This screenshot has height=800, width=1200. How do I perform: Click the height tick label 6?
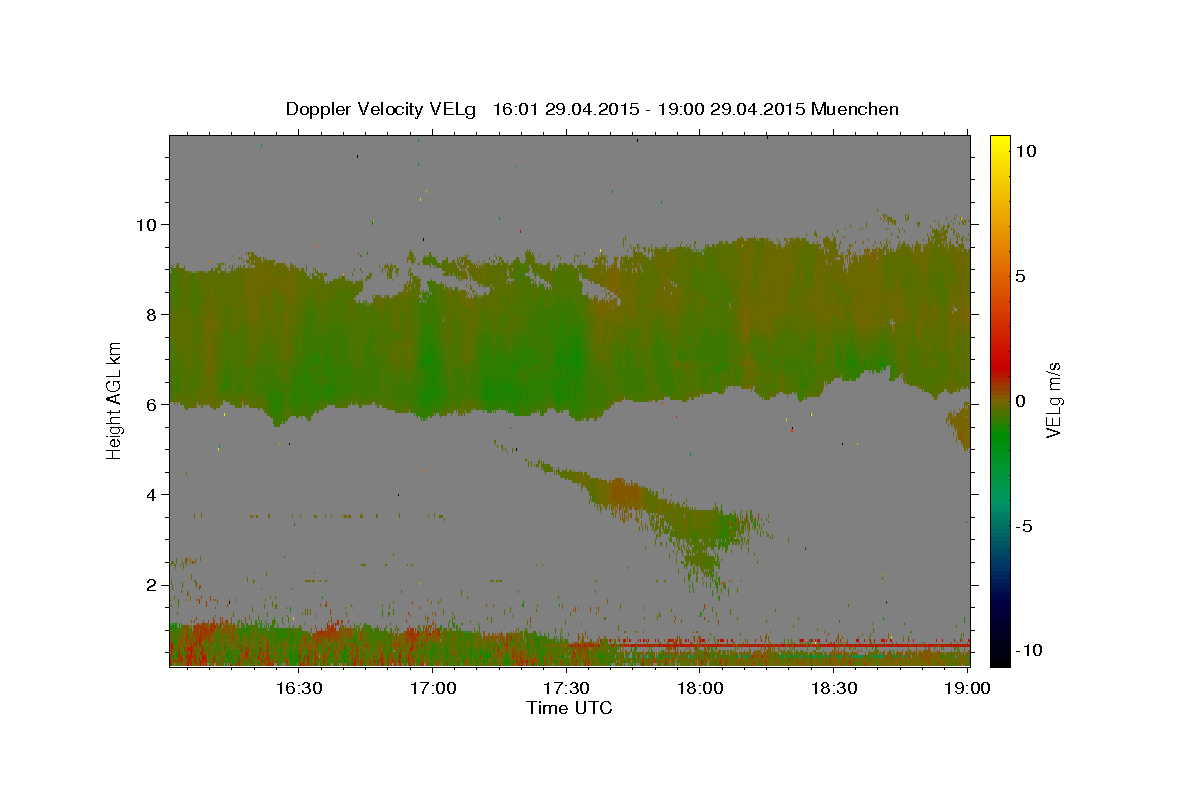(153, 405)
